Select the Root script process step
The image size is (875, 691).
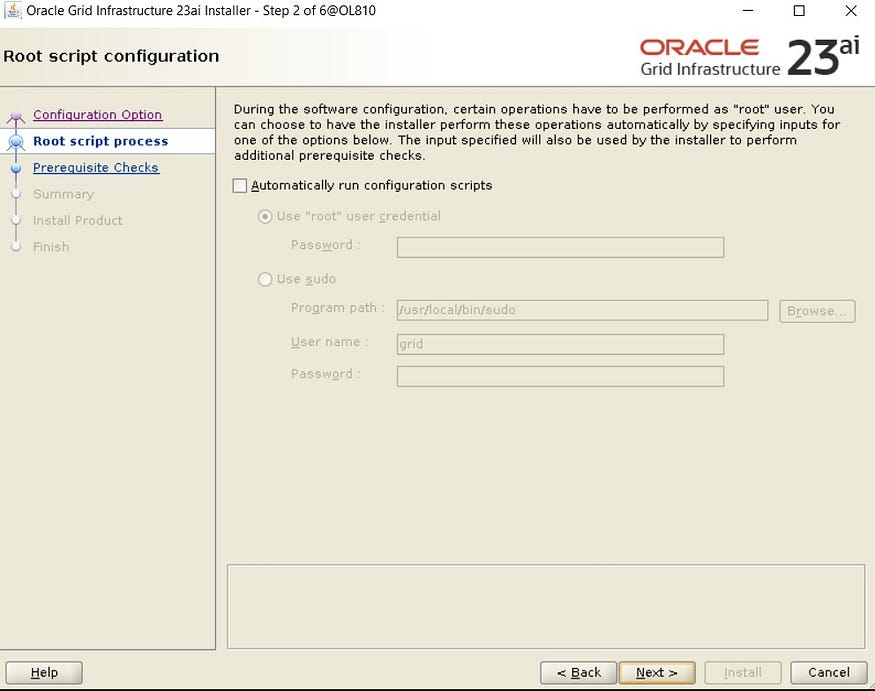point(100,141)
